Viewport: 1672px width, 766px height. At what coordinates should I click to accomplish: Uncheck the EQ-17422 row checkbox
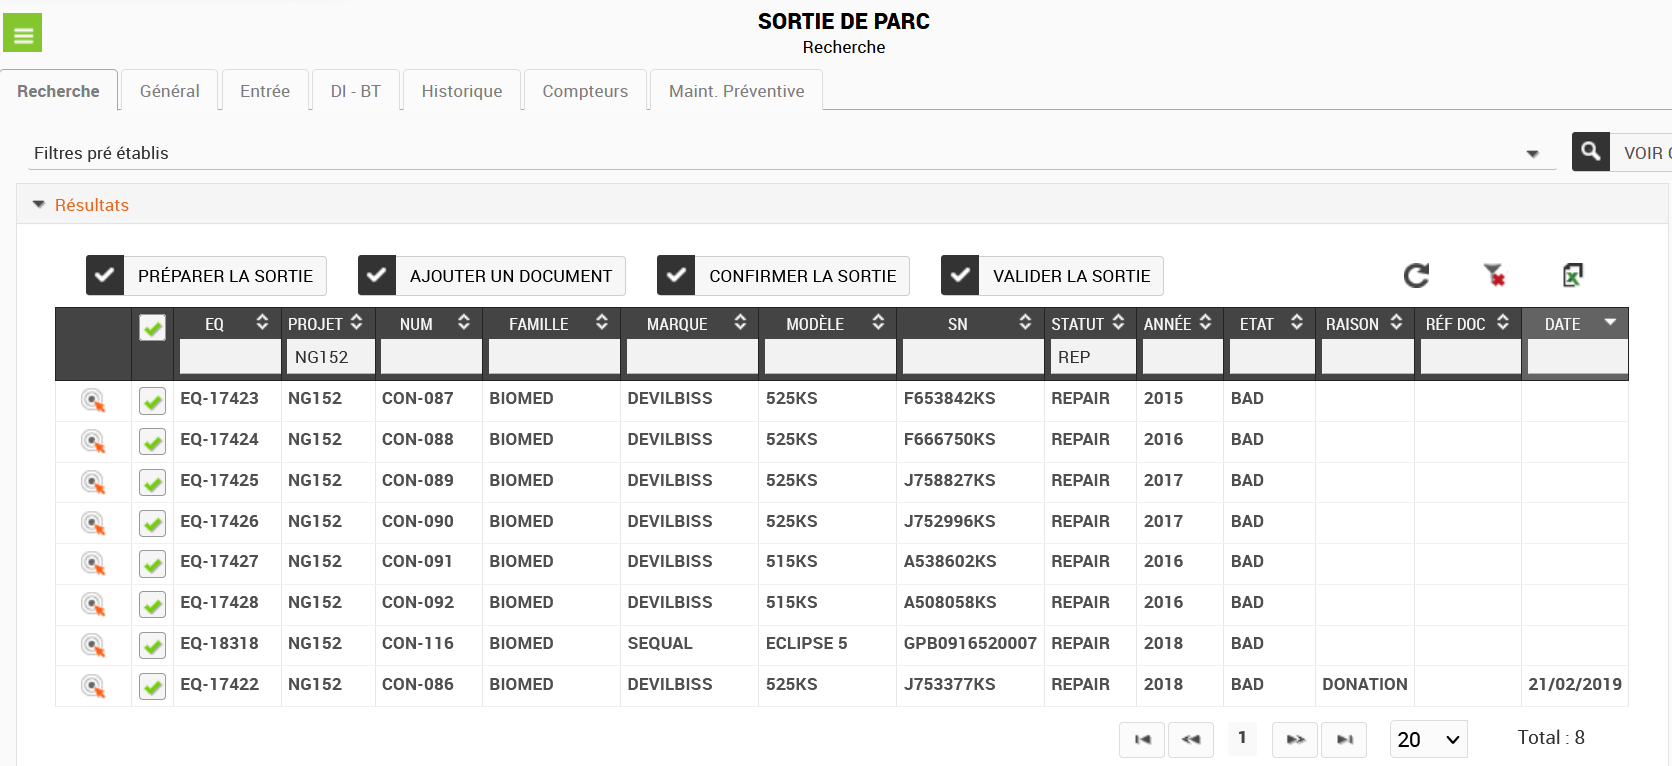(152, 687)
